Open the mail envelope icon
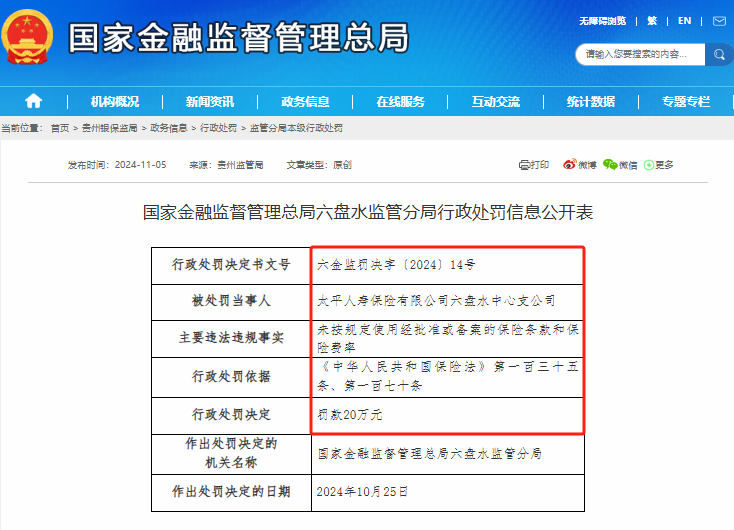 pyautogui.click(x=719, y=21)
